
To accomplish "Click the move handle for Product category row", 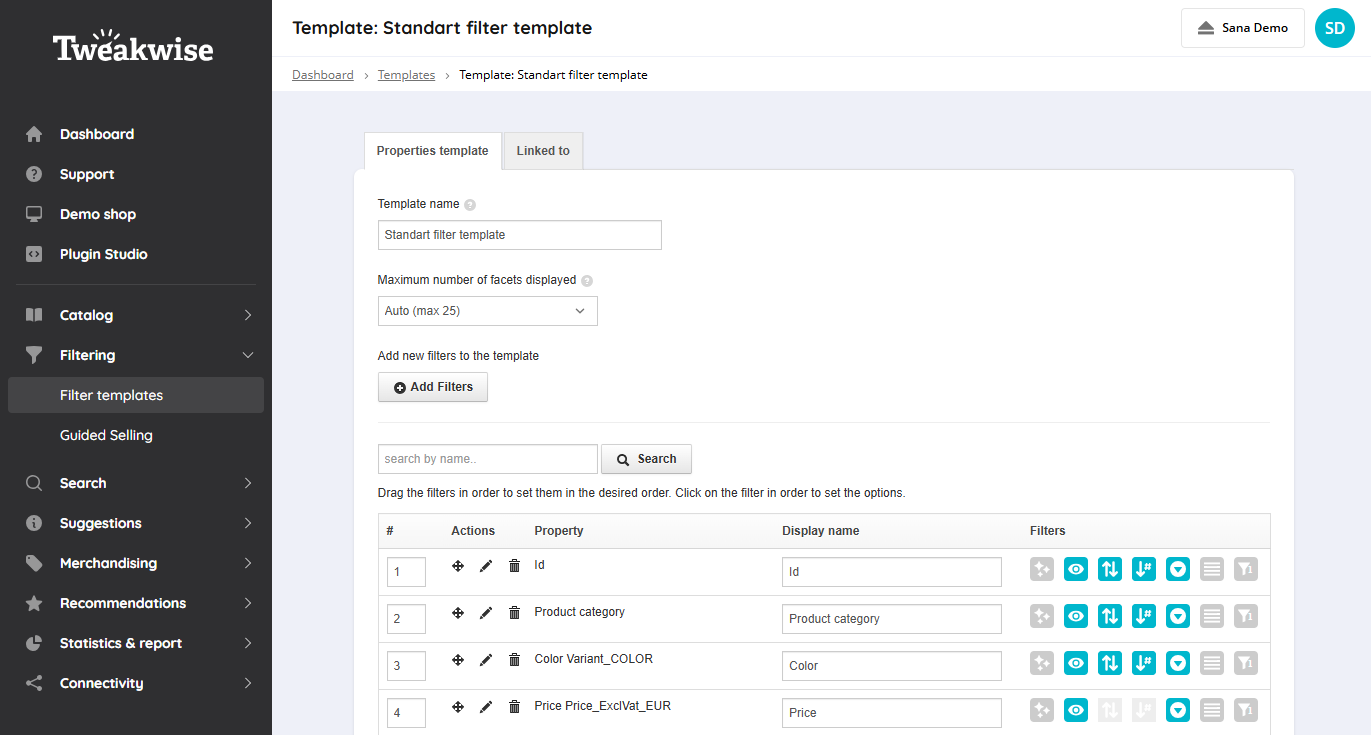I will pos(458,613).
